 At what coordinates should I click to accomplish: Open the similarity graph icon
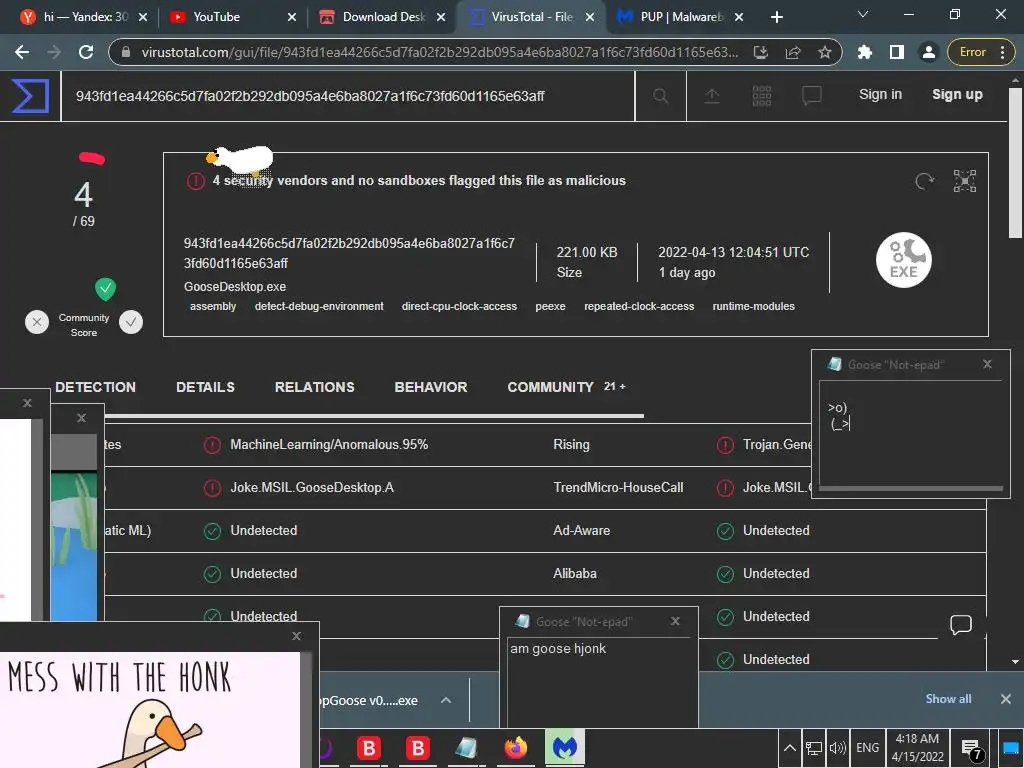[x=965, y=181]
